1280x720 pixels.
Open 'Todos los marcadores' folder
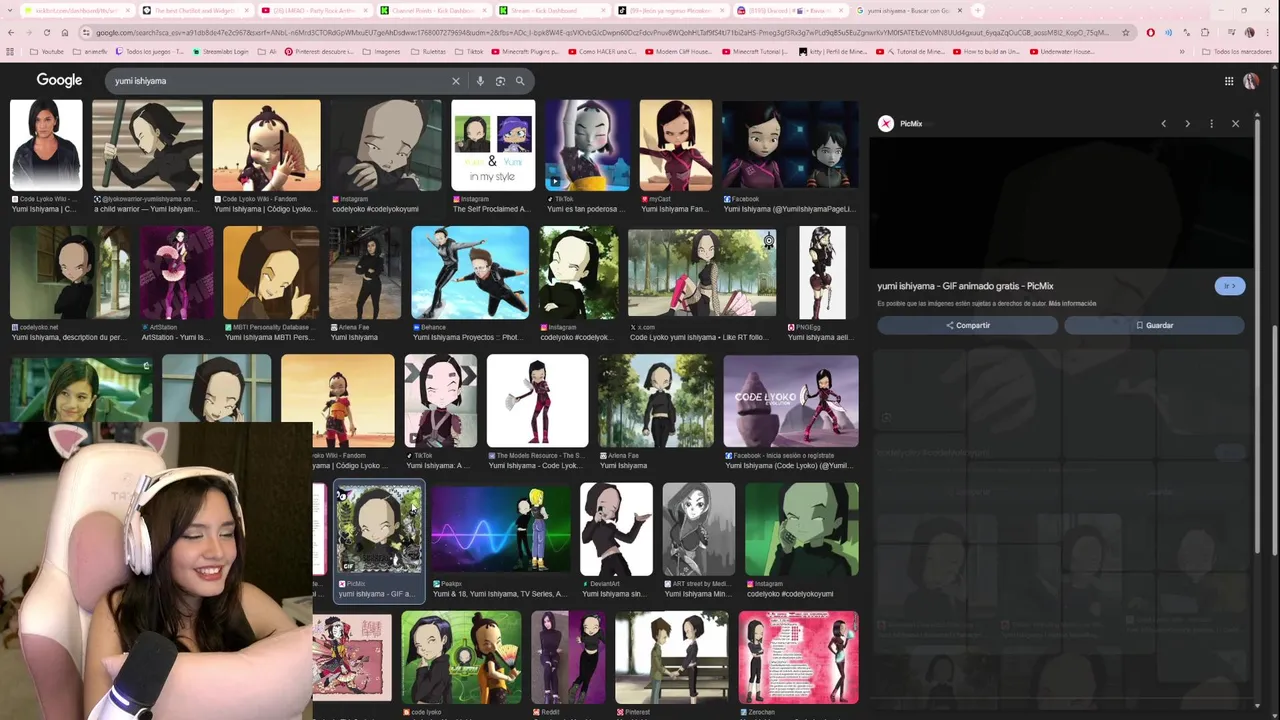tap(1236, 51)
